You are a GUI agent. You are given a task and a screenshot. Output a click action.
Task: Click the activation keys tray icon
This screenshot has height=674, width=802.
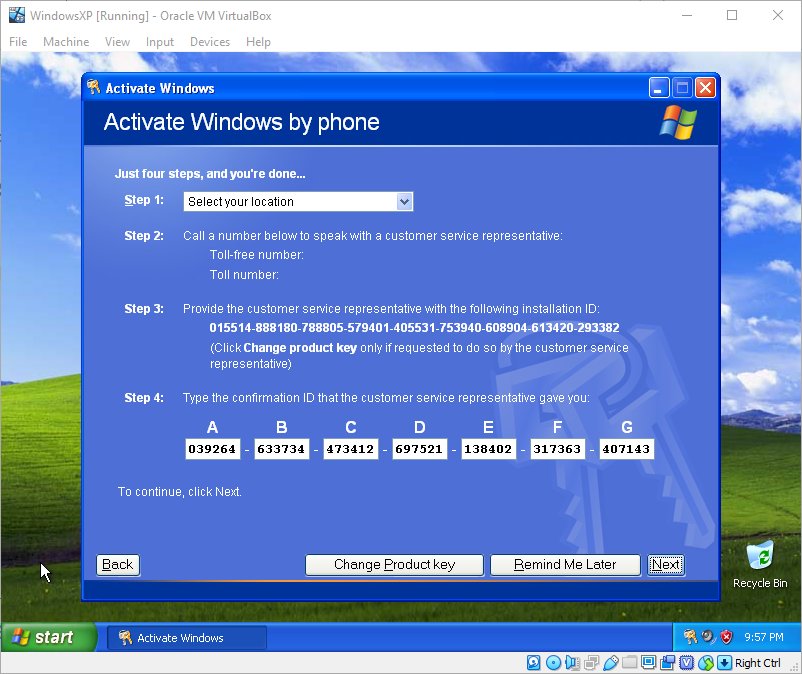tap(690, 637)
